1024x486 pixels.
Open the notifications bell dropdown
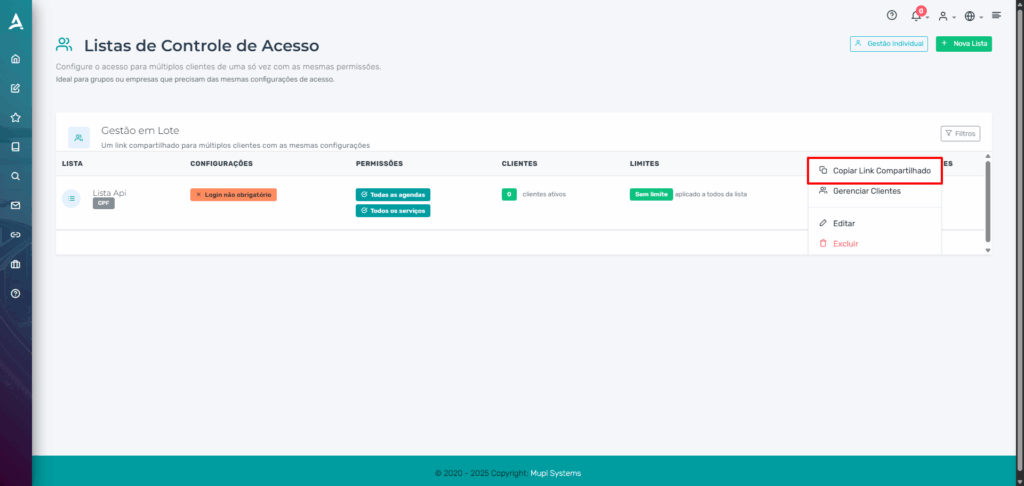tap(917, 16)
